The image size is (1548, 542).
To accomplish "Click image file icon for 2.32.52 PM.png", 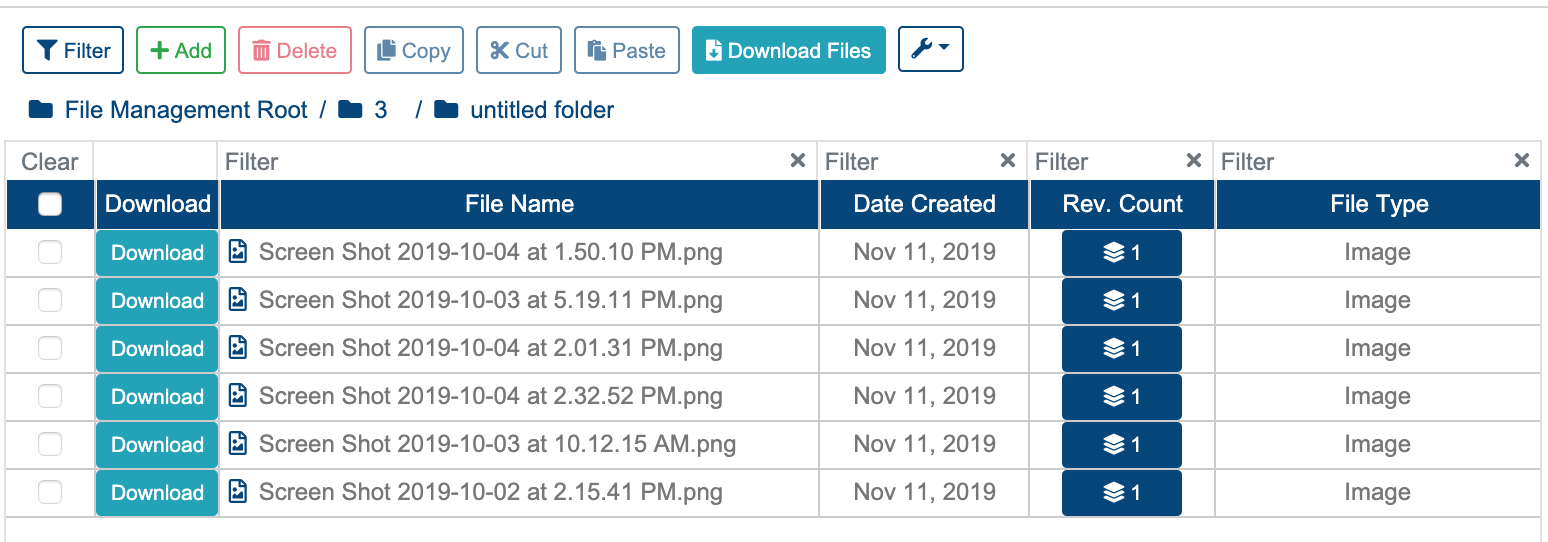I will tap(238, 395).
